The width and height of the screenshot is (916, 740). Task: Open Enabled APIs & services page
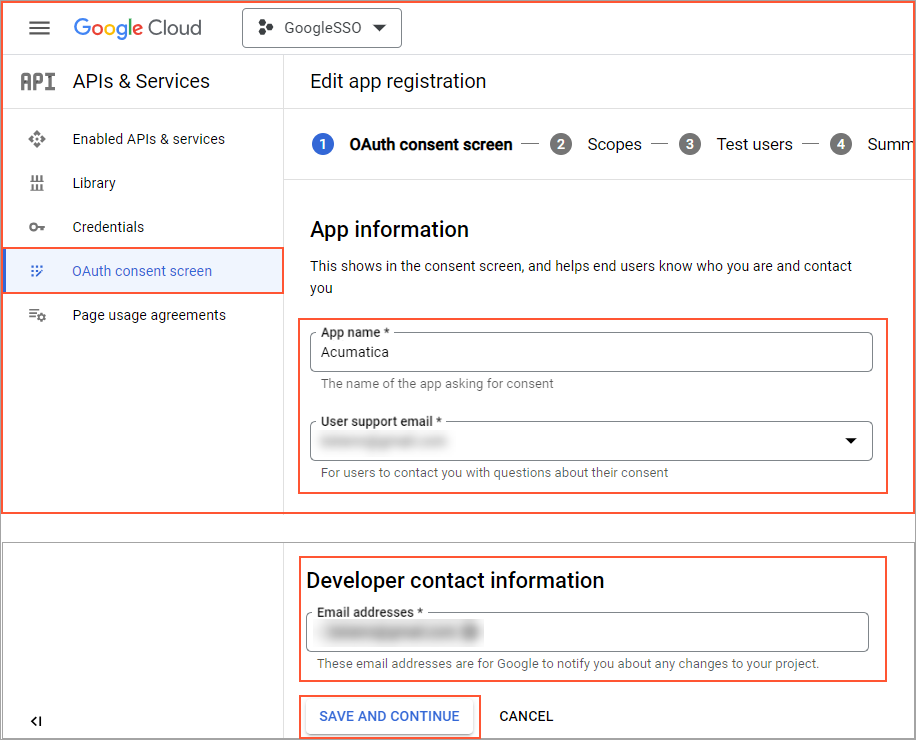coord(148,139)
